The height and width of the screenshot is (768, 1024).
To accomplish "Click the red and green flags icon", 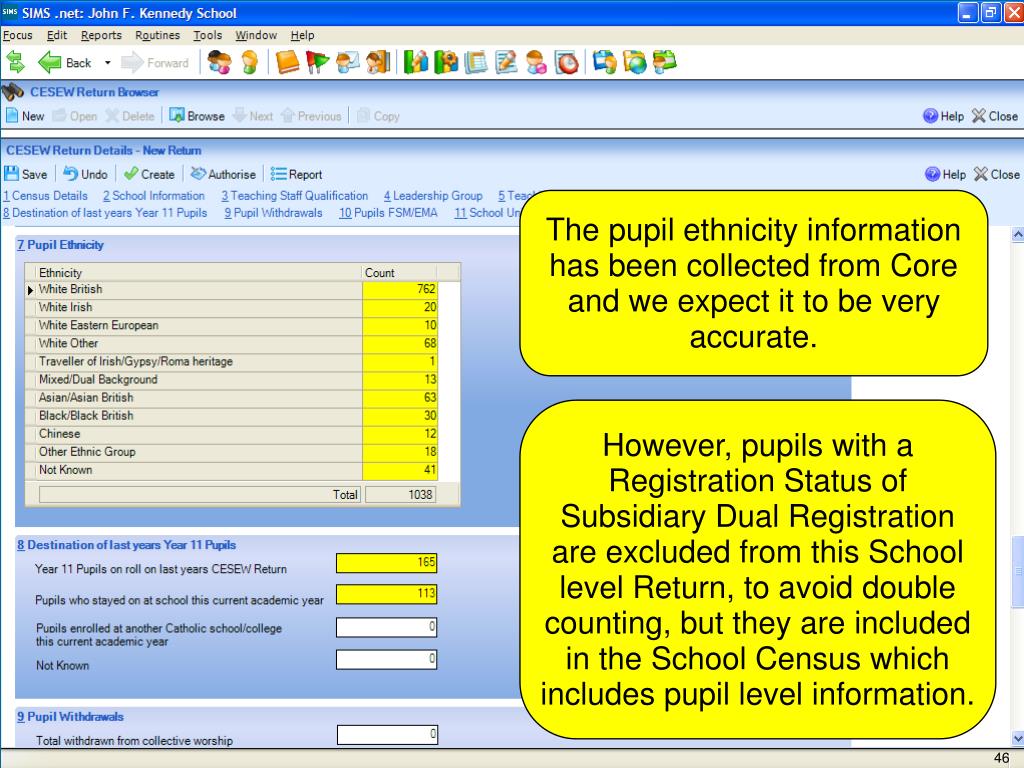I will point(318,62).
